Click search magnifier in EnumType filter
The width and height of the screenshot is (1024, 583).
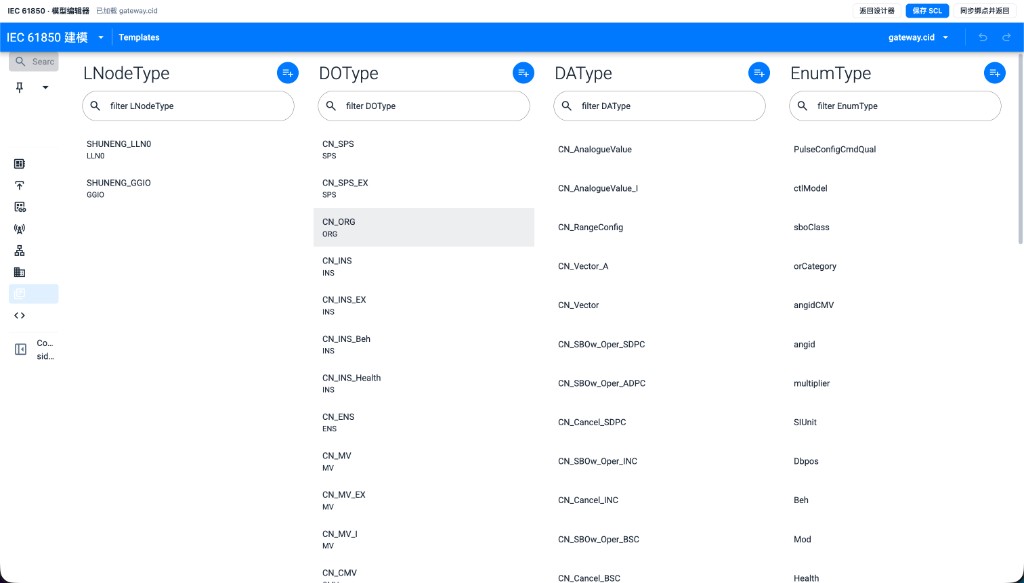tap(803, 106)
